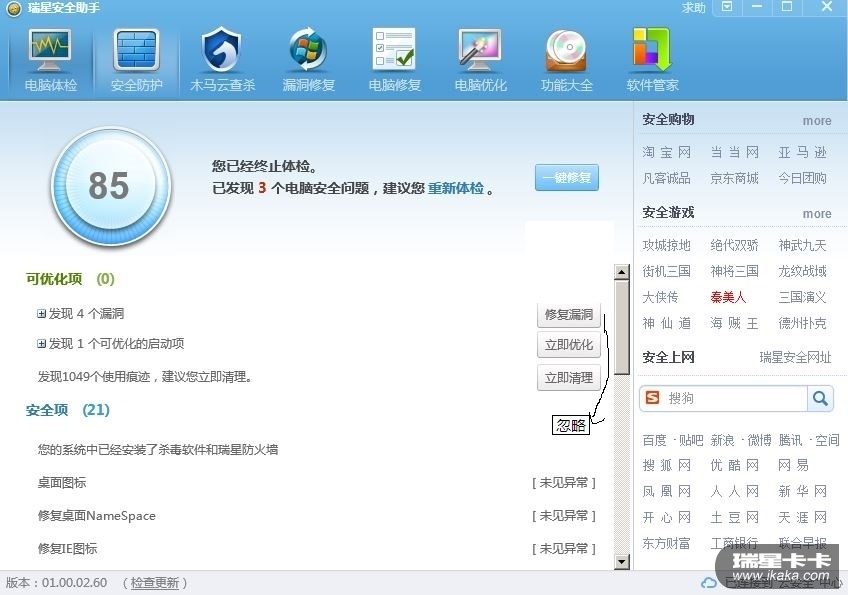Open the 神武九天 game link

(803, 246)
